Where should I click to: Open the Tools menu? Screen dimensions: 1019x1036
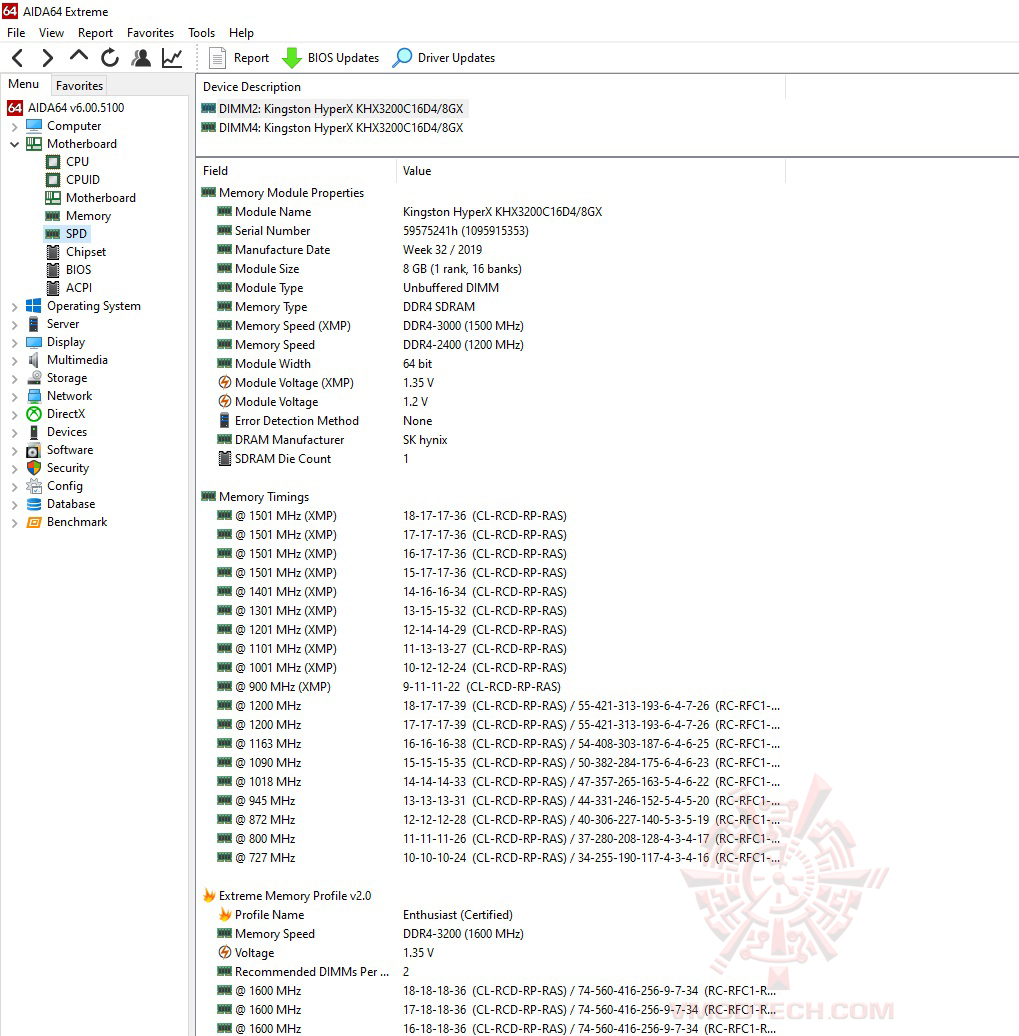(x=201, y=33)
